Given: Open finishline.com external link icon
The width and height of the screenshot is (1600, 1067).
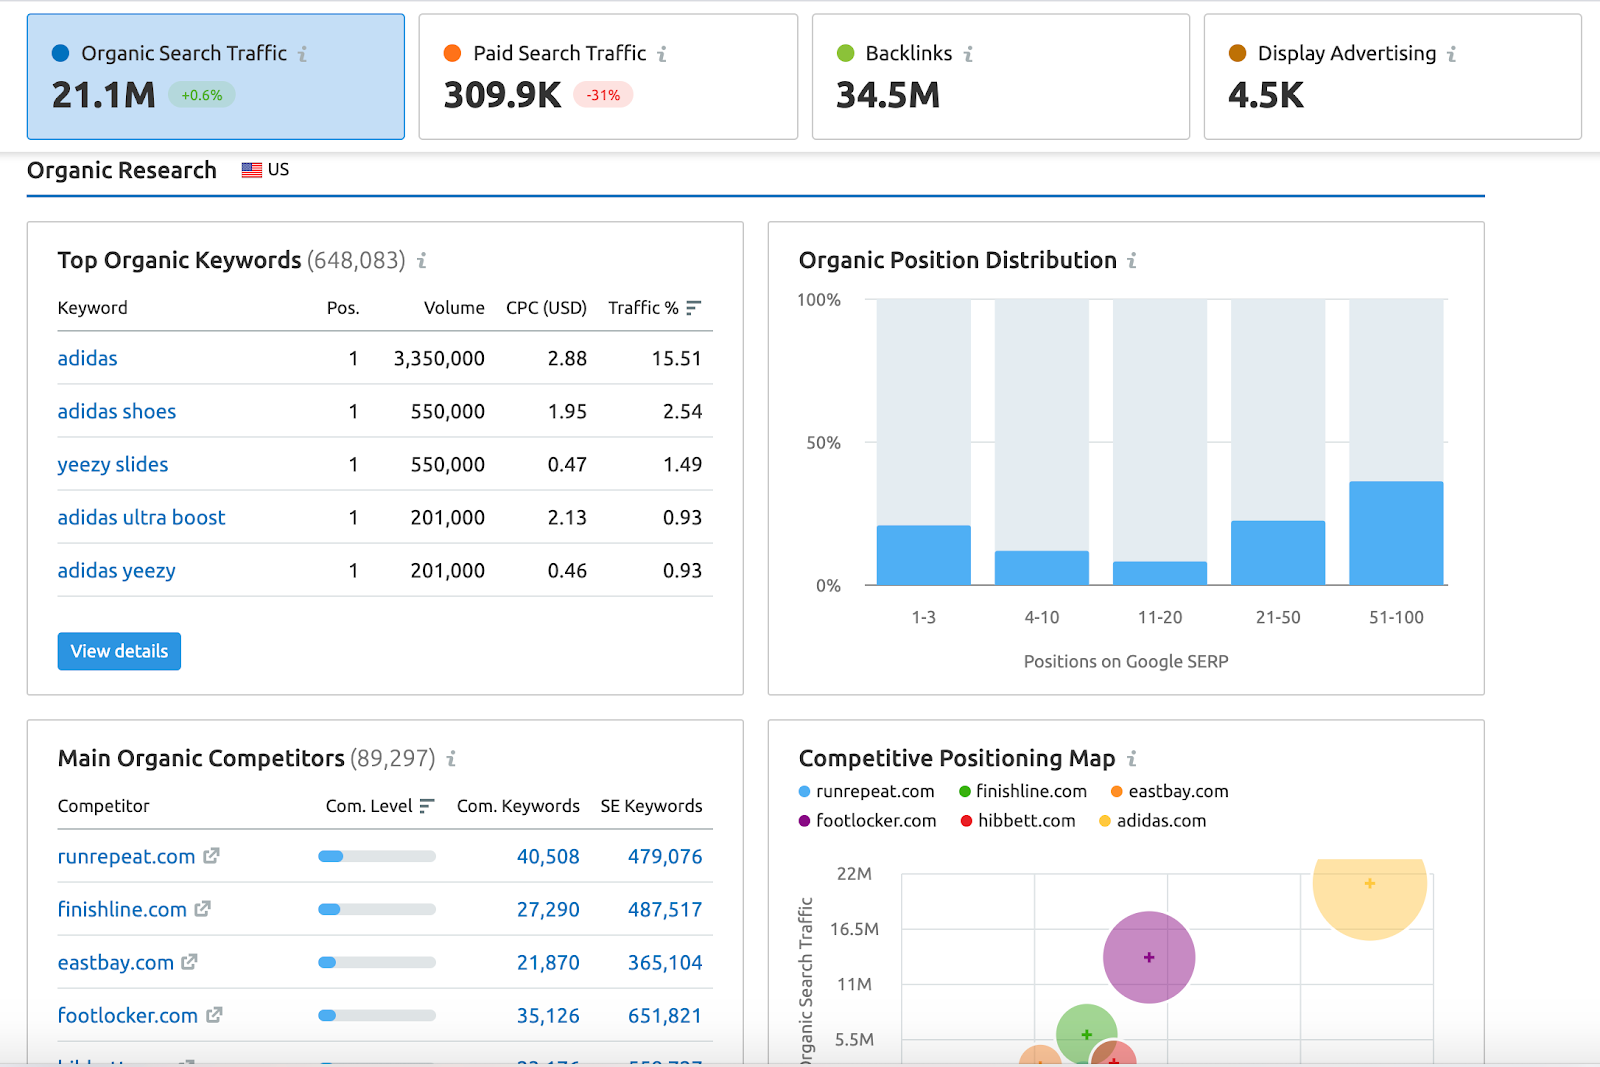Looking at the screenshot, I should pos(203,909).
